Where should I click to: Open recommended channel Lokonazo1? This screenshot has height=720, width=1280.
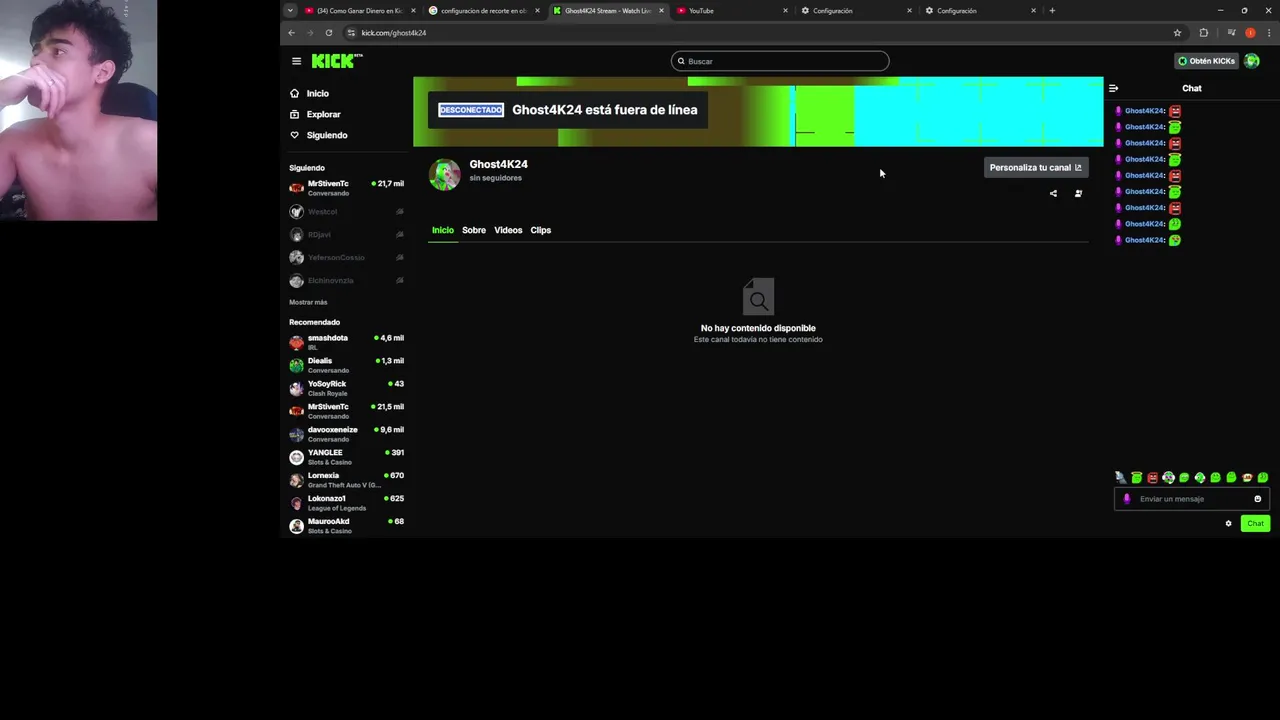click(347, 503)
